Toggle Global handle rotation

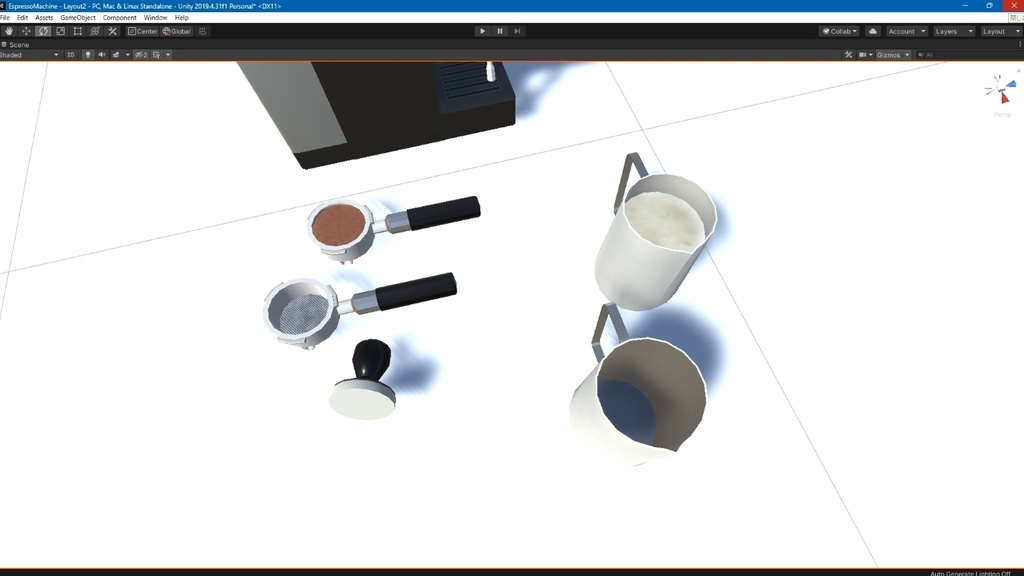tap(176, 31)
